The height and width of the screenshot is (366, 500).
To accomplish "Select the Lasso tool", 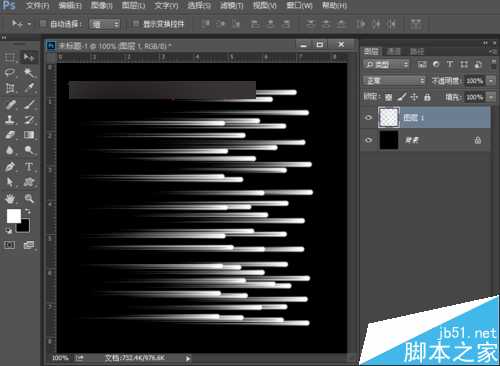I will click(10, 73).
